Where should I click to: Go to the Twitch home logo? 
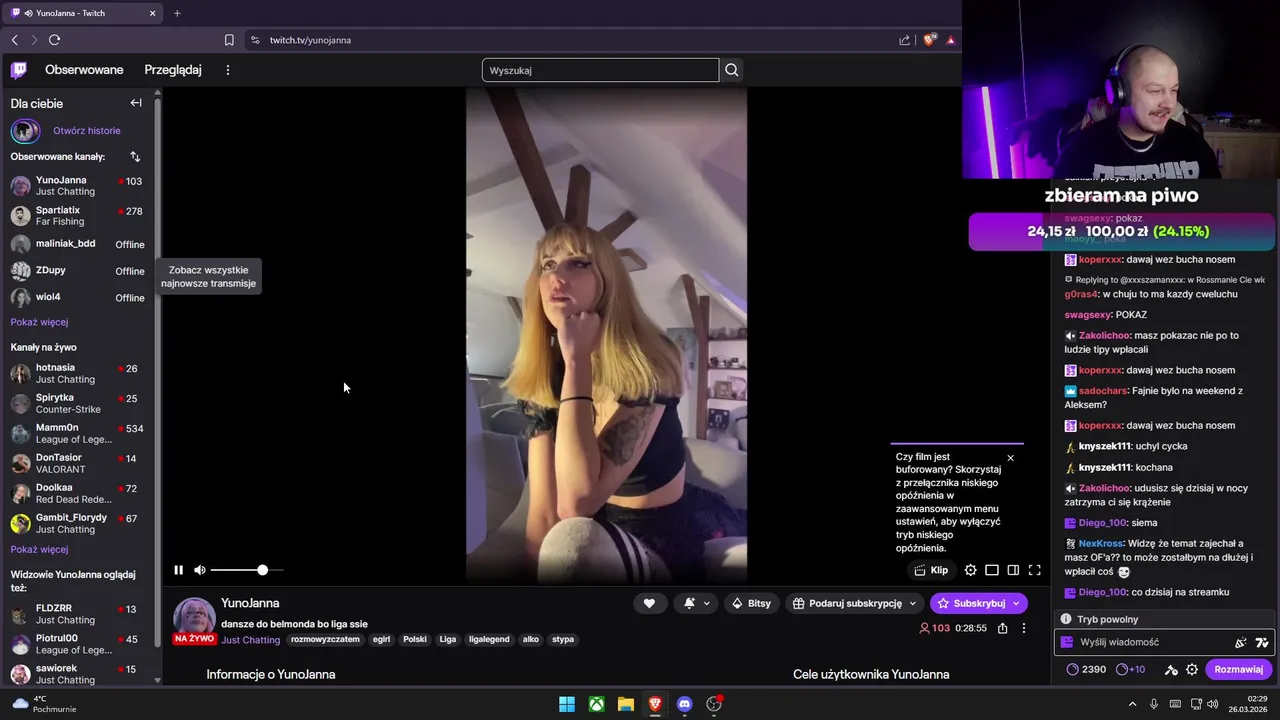pos(19,70)
